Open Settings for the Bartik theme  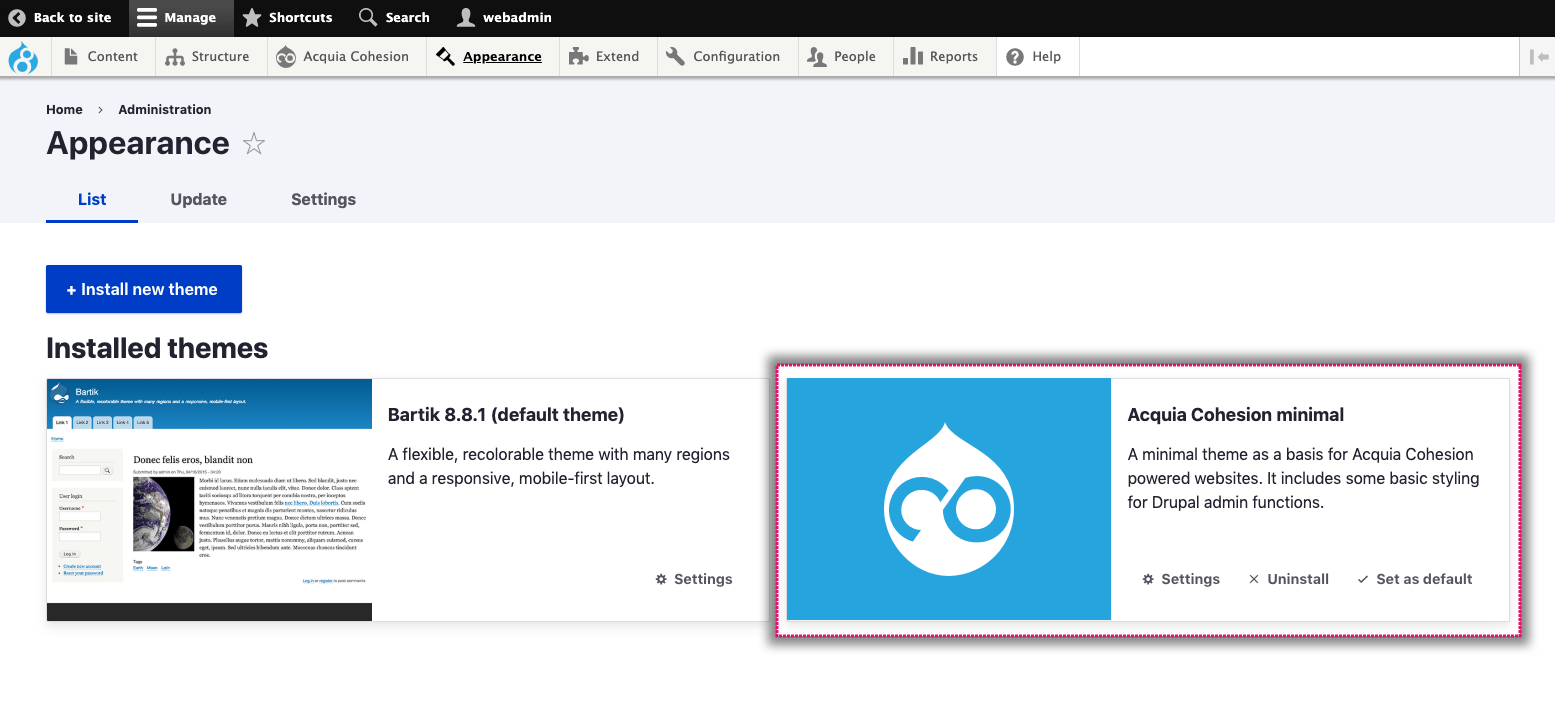[x=694, y=579]
